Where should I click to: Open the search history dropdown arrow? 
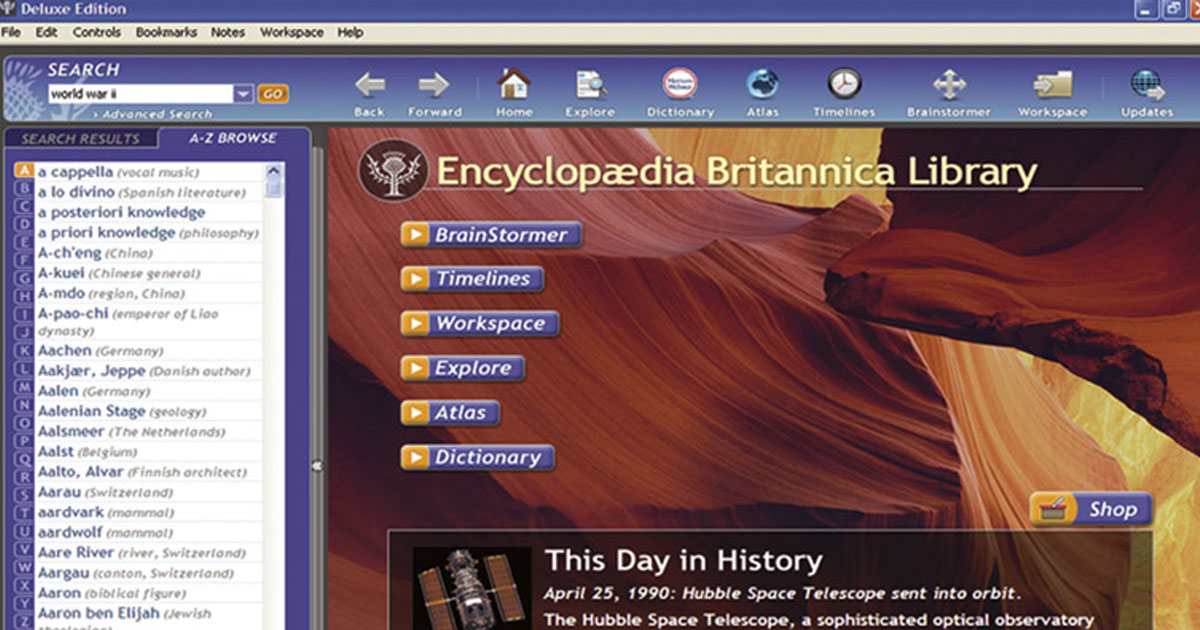[242, 92]
